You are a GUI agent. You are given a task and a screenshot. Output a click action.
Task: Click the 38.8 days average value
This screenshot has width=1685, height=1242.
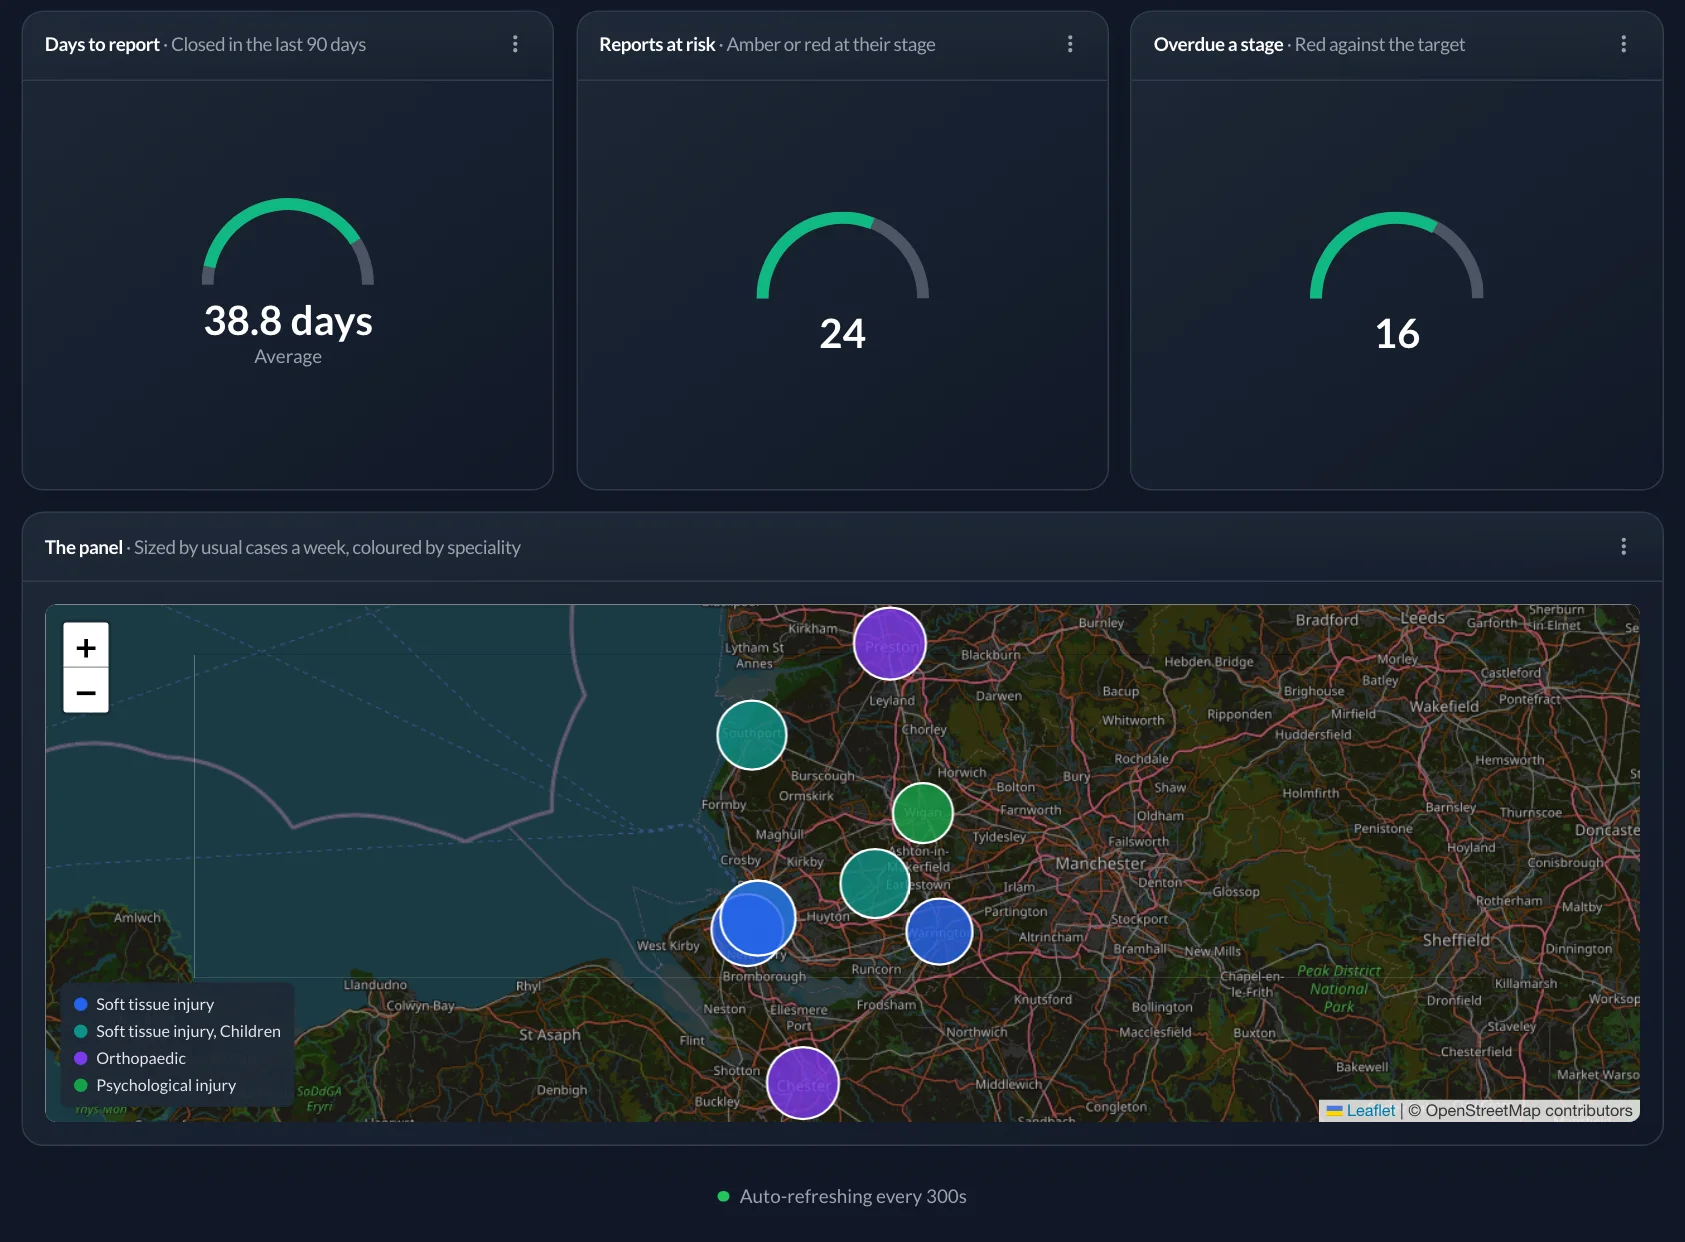[x=288, y=321]
